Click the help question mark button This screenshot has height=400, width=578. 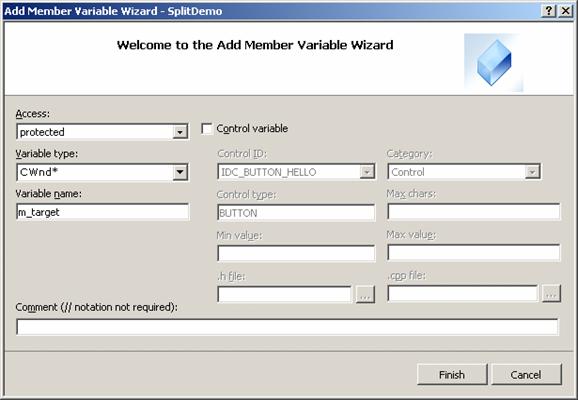[549, 11]
